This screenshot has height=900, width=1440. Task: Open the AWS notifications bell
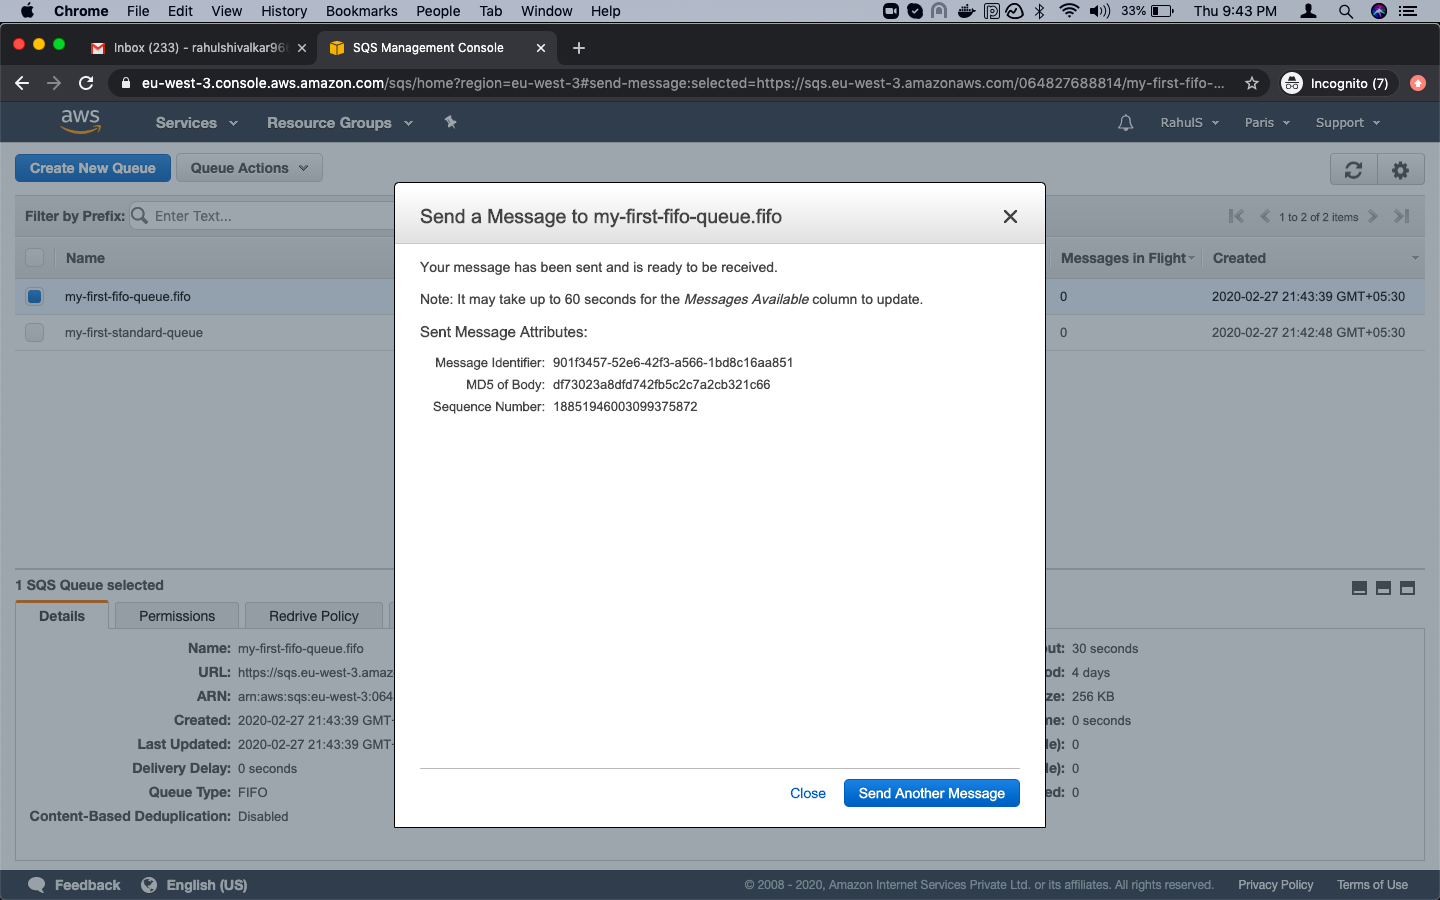(1125, 122)
